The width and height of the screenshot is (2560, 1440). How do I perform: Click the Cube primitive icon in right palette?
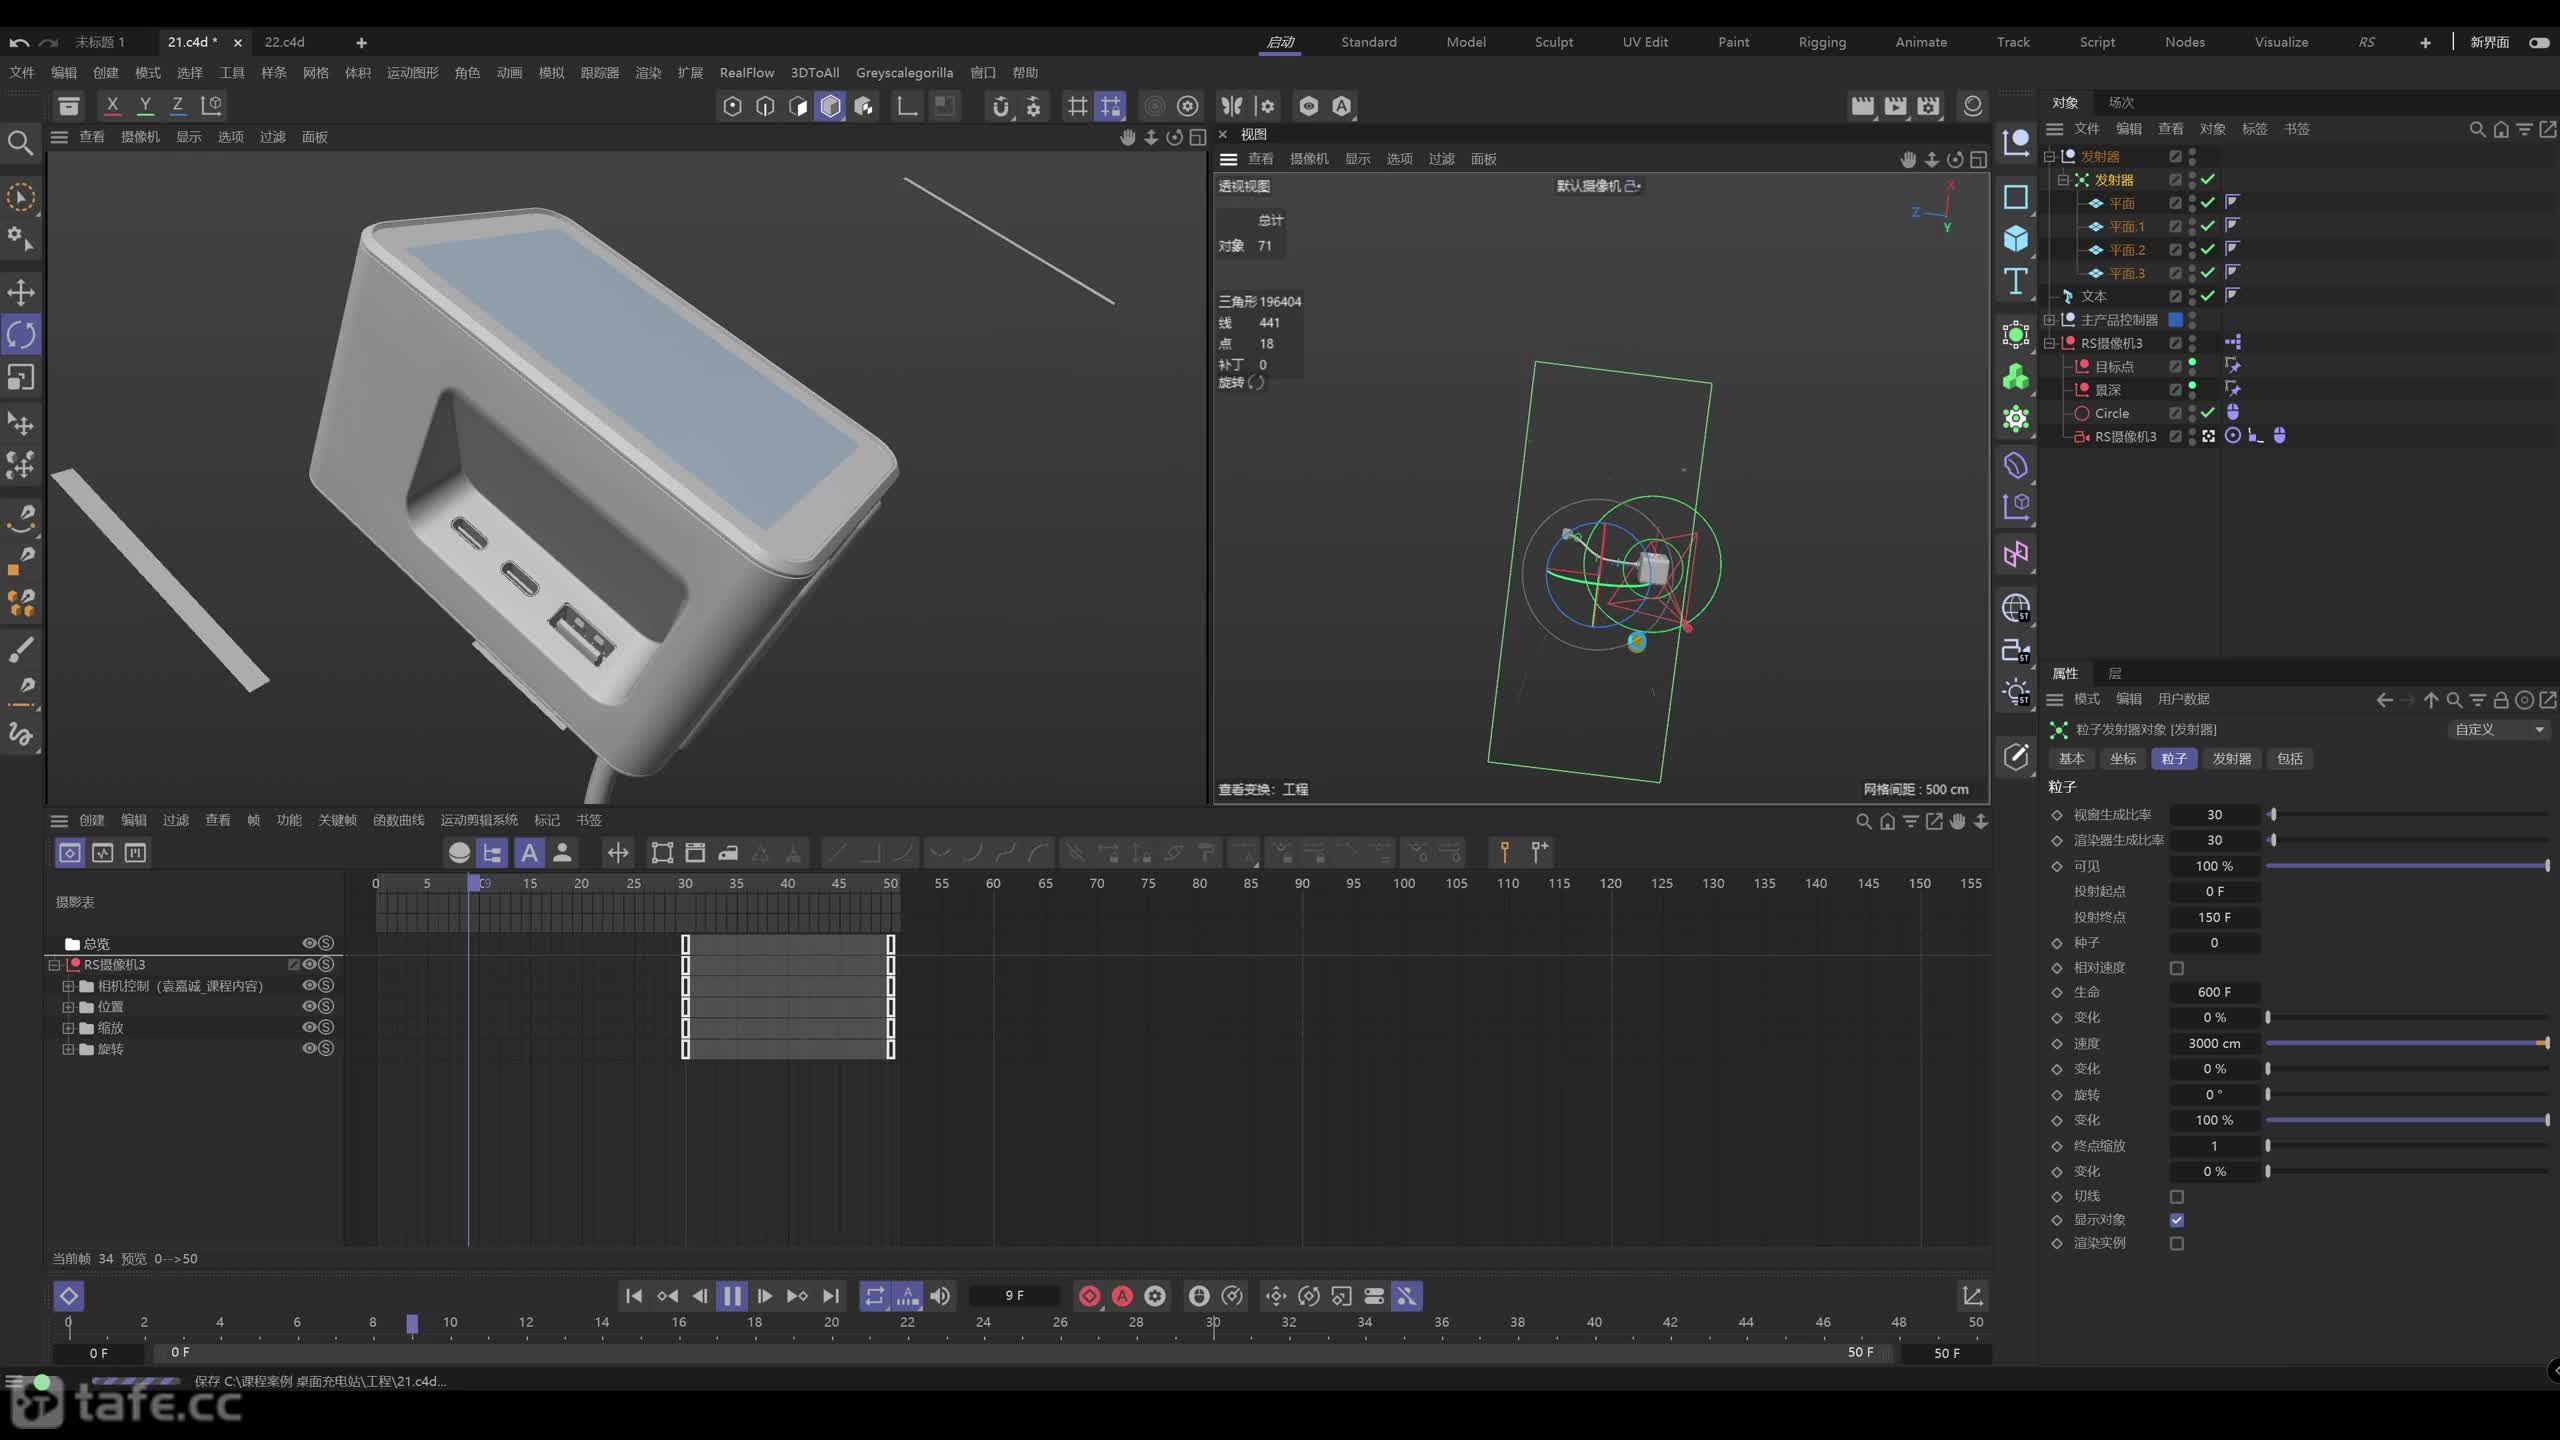2016,238
